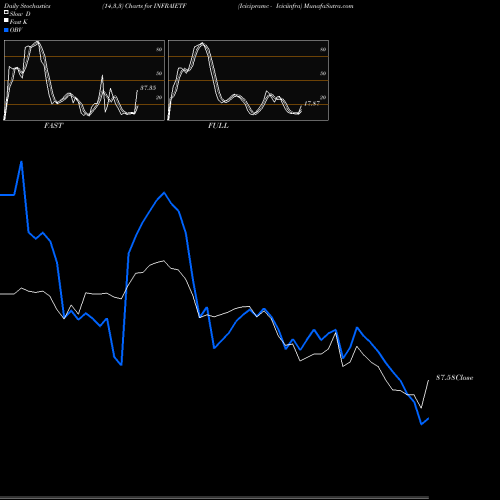Screen dimensions: 500x500
Task: Click the OBV line's lowest point before the close
Action: [x=421, y=424]
